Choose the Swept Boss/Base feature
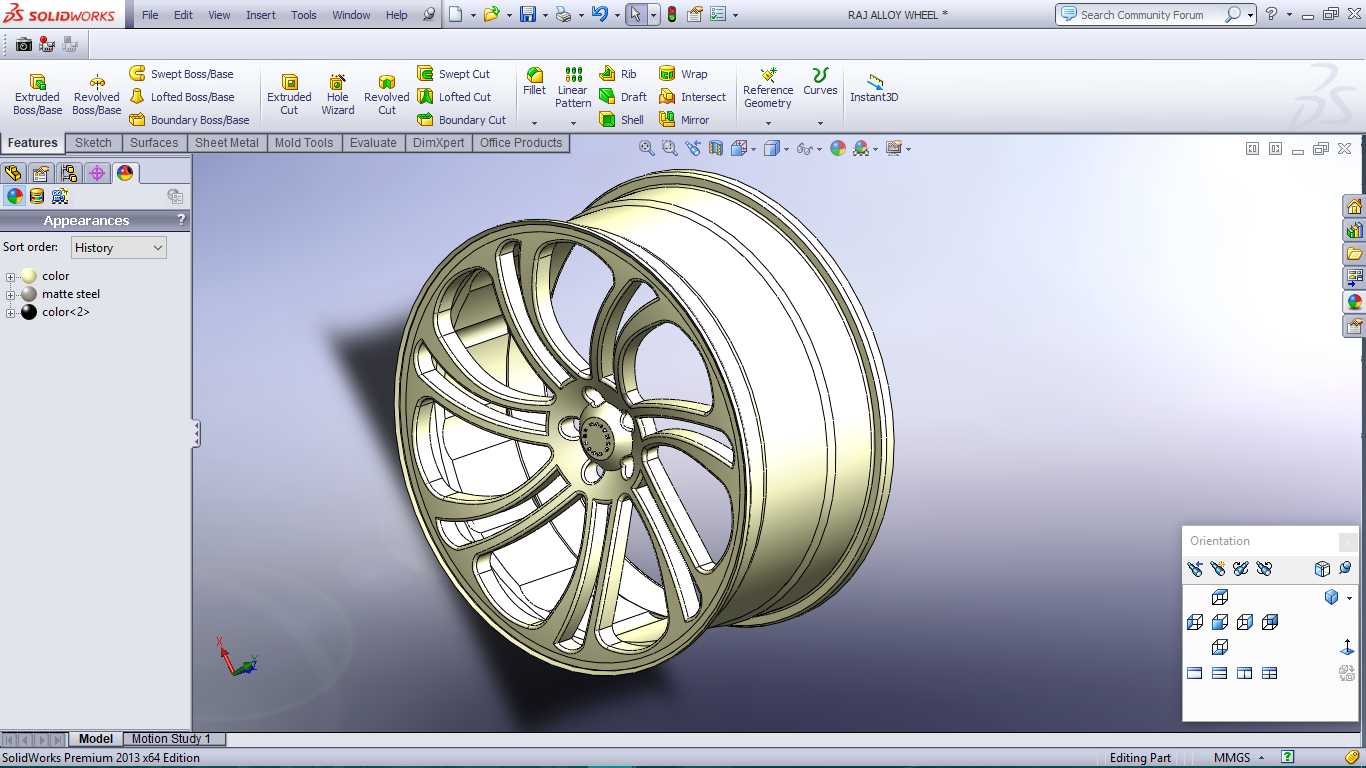This screenshot has width=1366, height=768. [x=181, y=74]
